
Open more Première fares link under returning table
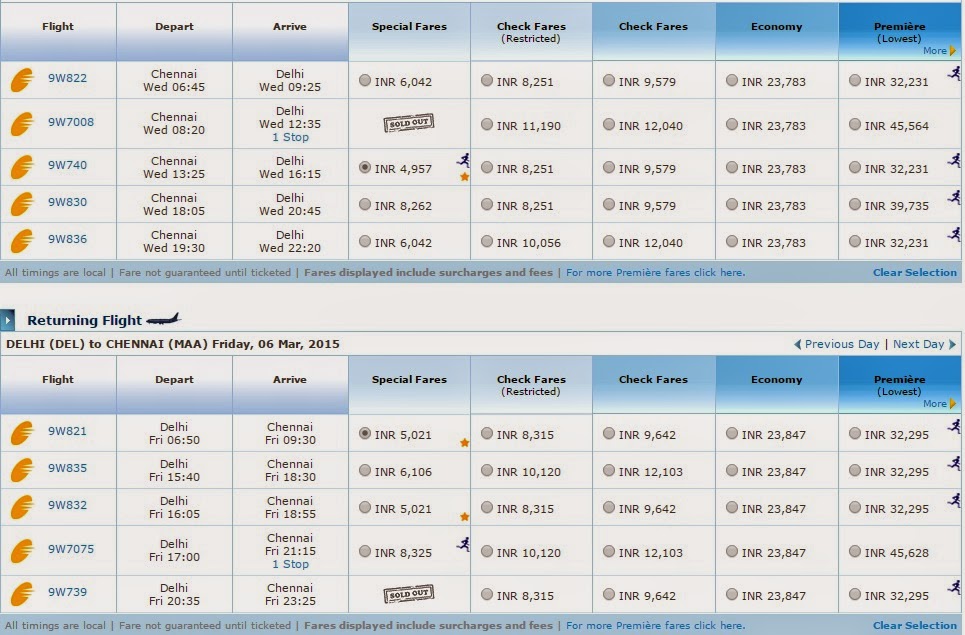pyautogui.click(x=655, y=625)
